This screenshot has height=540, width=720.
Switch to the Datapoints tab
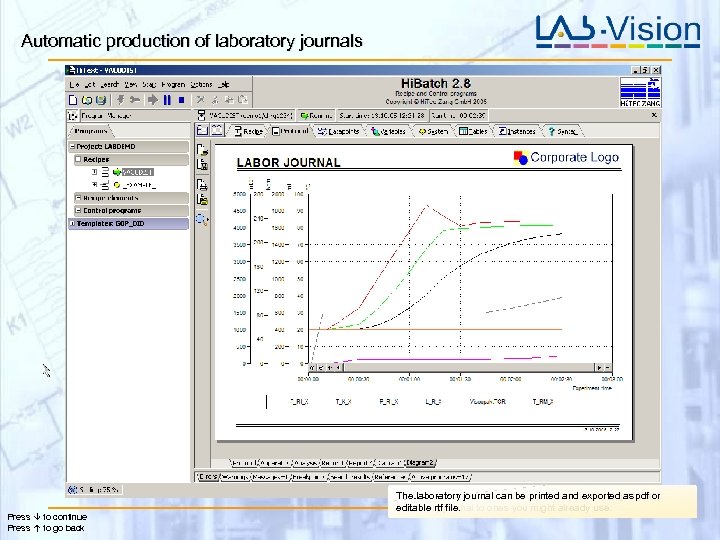pyautogui.click(x=339, y=131)
